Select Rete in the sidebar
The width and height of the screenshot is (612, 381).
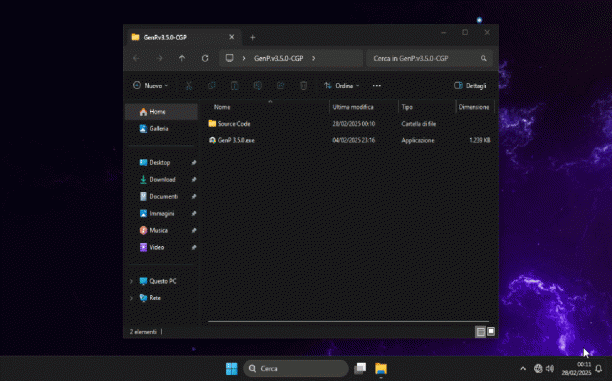coord(155,298)
